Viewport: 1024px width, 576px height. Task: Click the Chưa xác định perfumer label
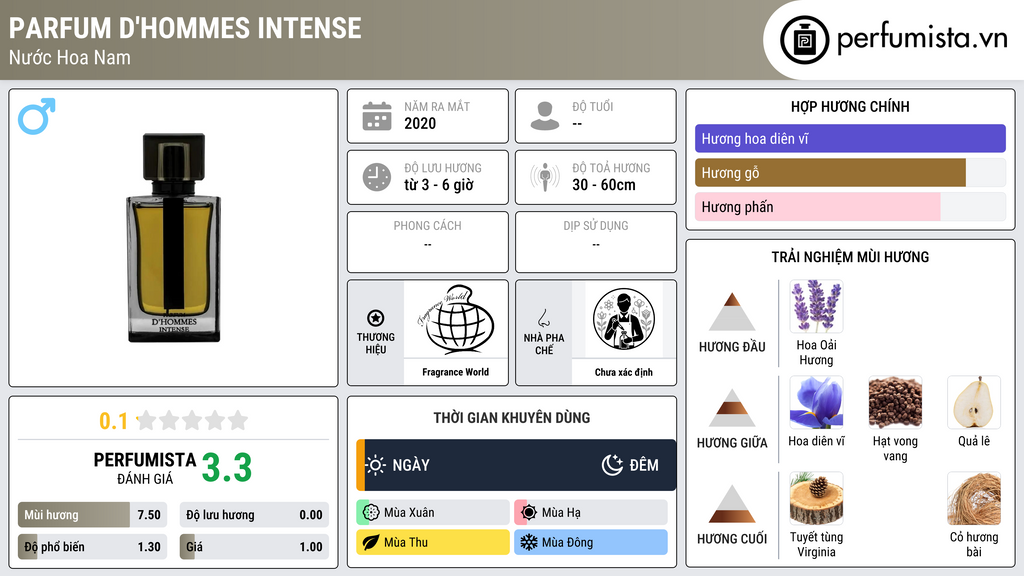click(x=624, y=372)
